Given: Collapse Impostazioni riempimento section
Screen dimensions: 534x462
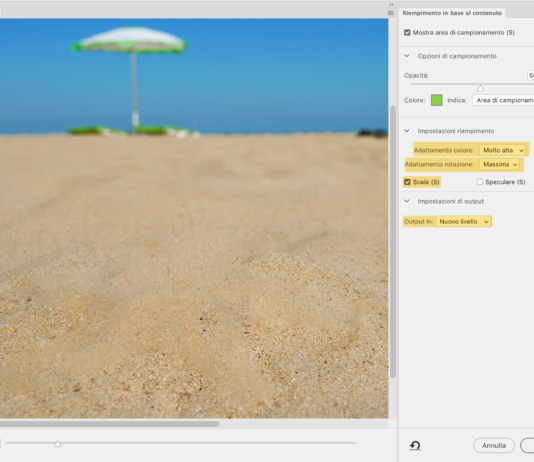Looking at the screenshot, I should (x=407, y=131).
